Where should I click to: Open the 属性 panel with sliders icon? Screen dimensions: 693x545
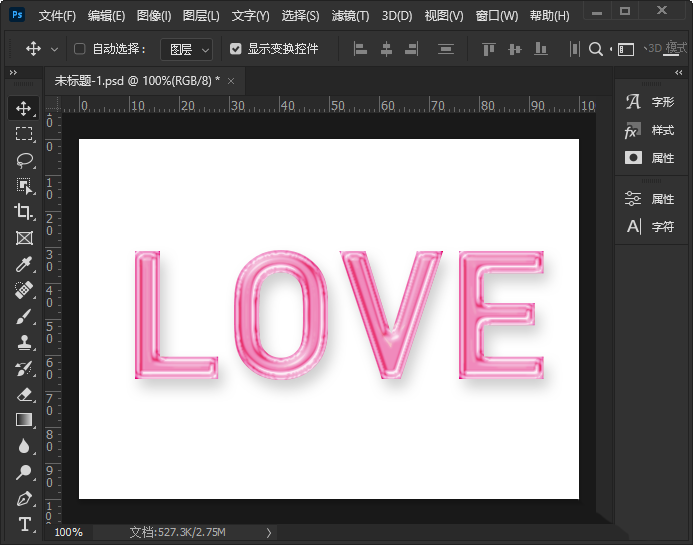pos(650,199)
